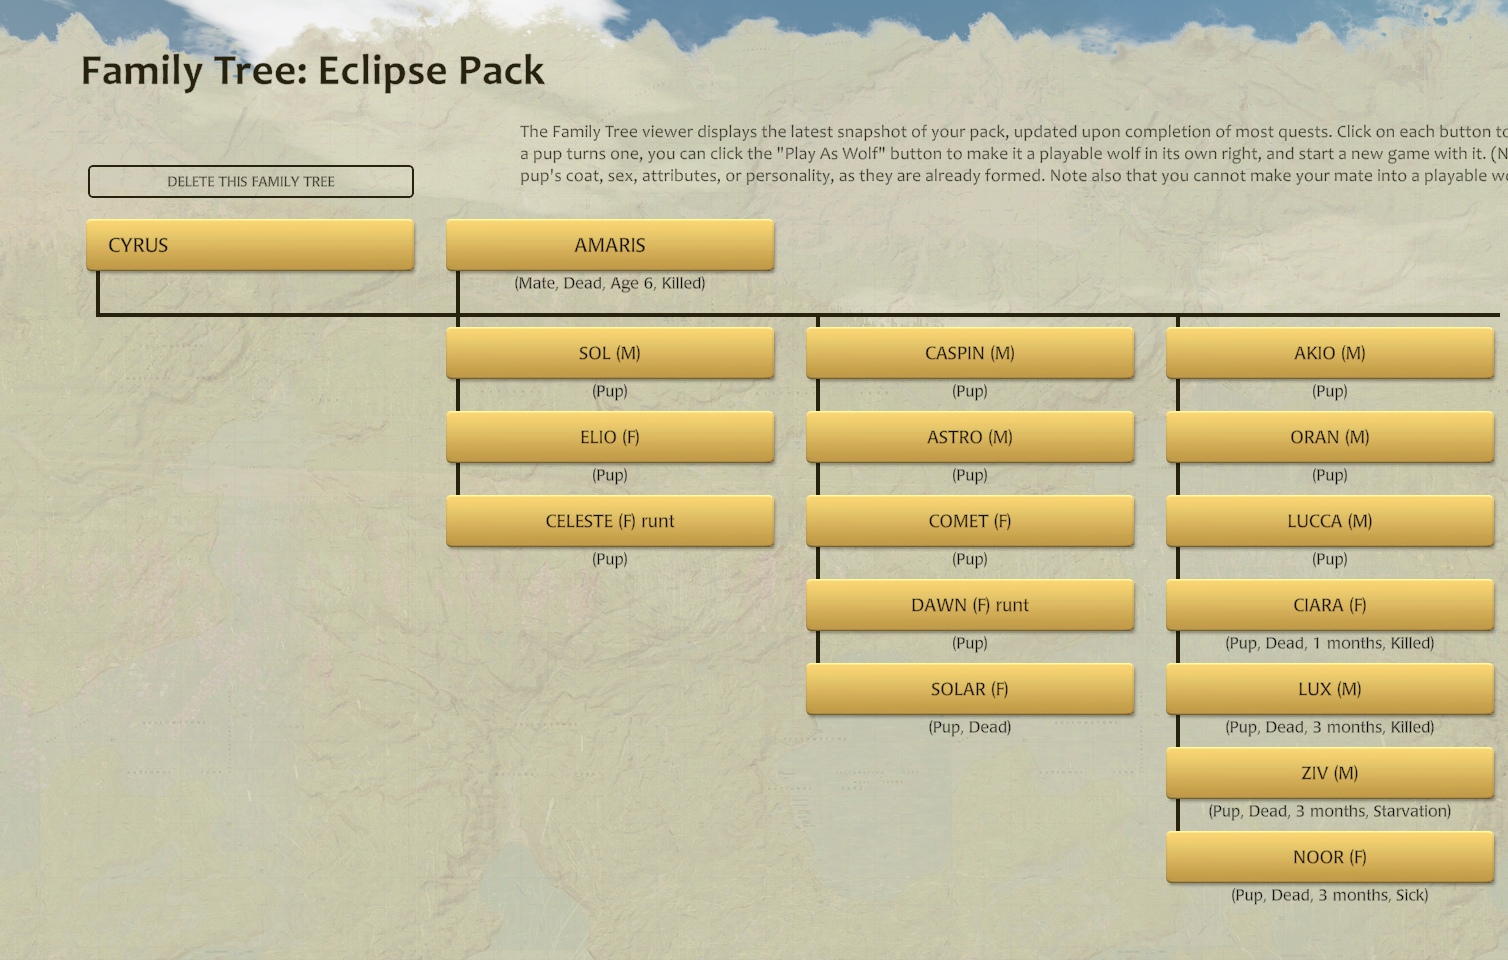Click the Delete This Family Tree button

point(250,181)
